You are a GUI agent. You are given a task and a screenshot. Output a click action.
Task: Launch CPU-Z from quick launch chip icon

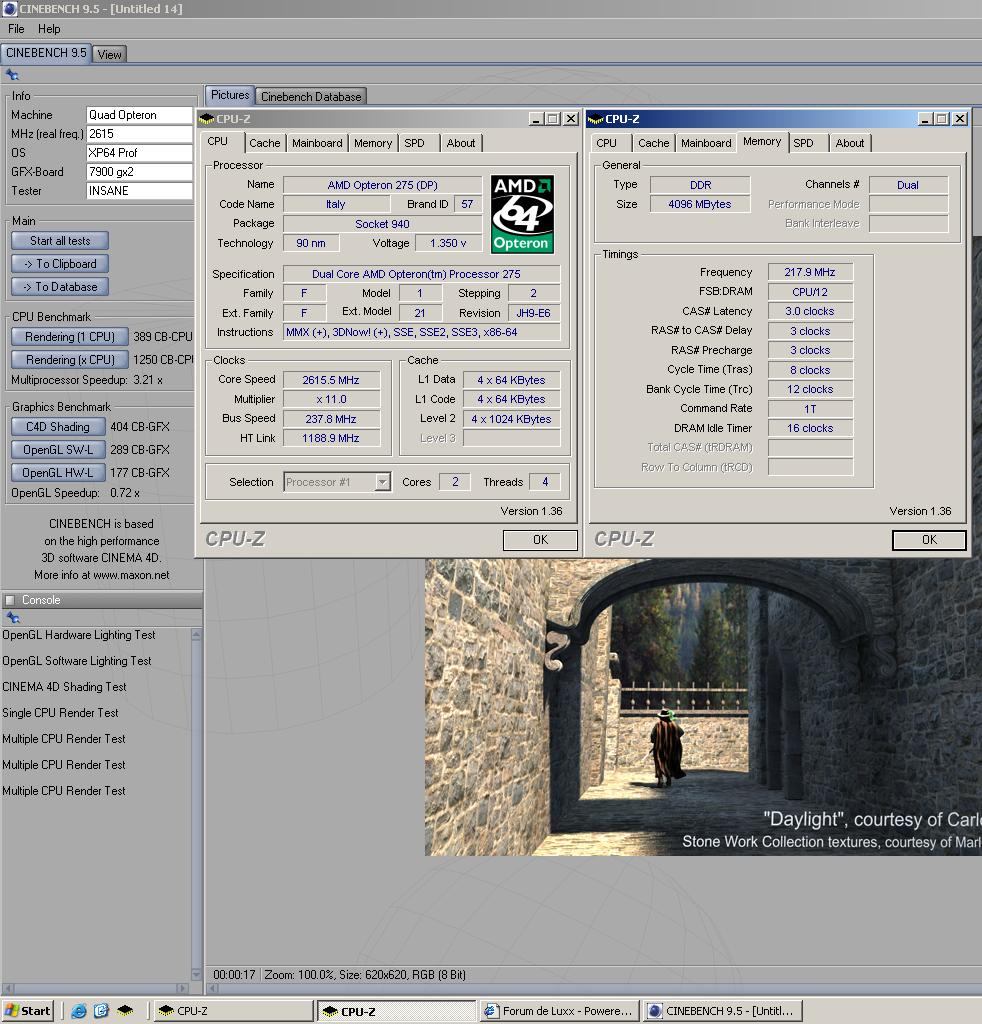click(x=125, y=1011)
